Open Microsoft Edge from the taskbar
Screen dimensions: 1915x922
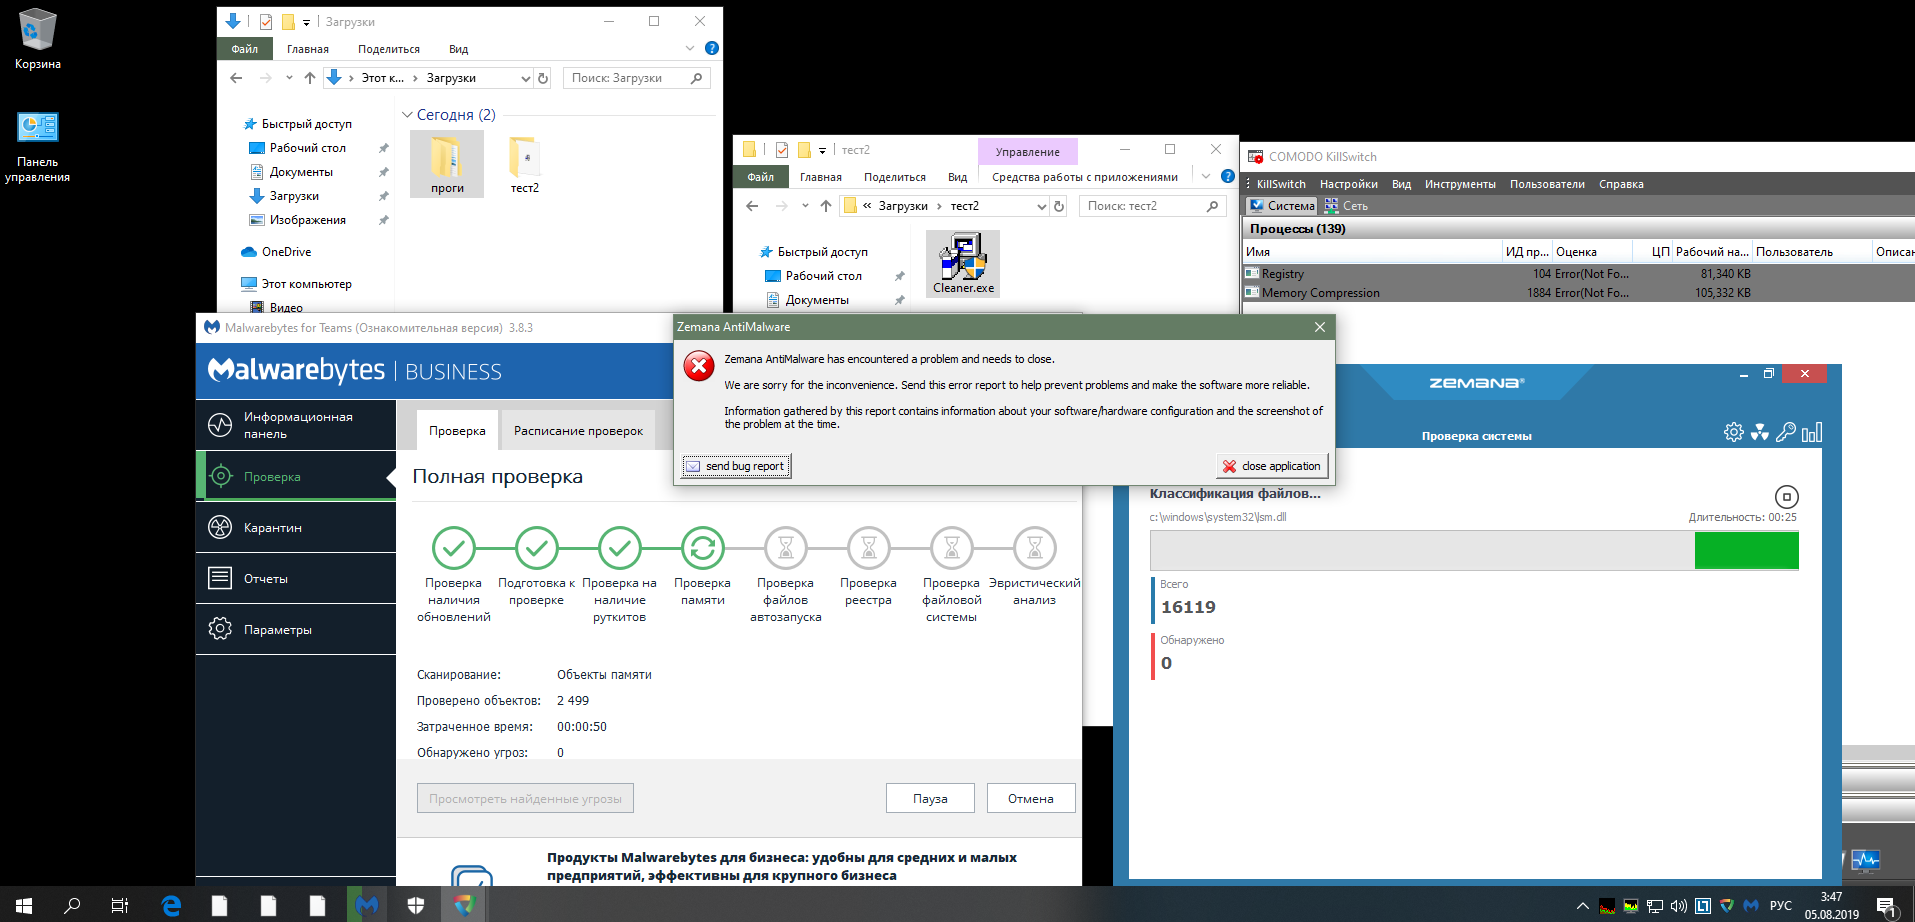coord(171,905)
